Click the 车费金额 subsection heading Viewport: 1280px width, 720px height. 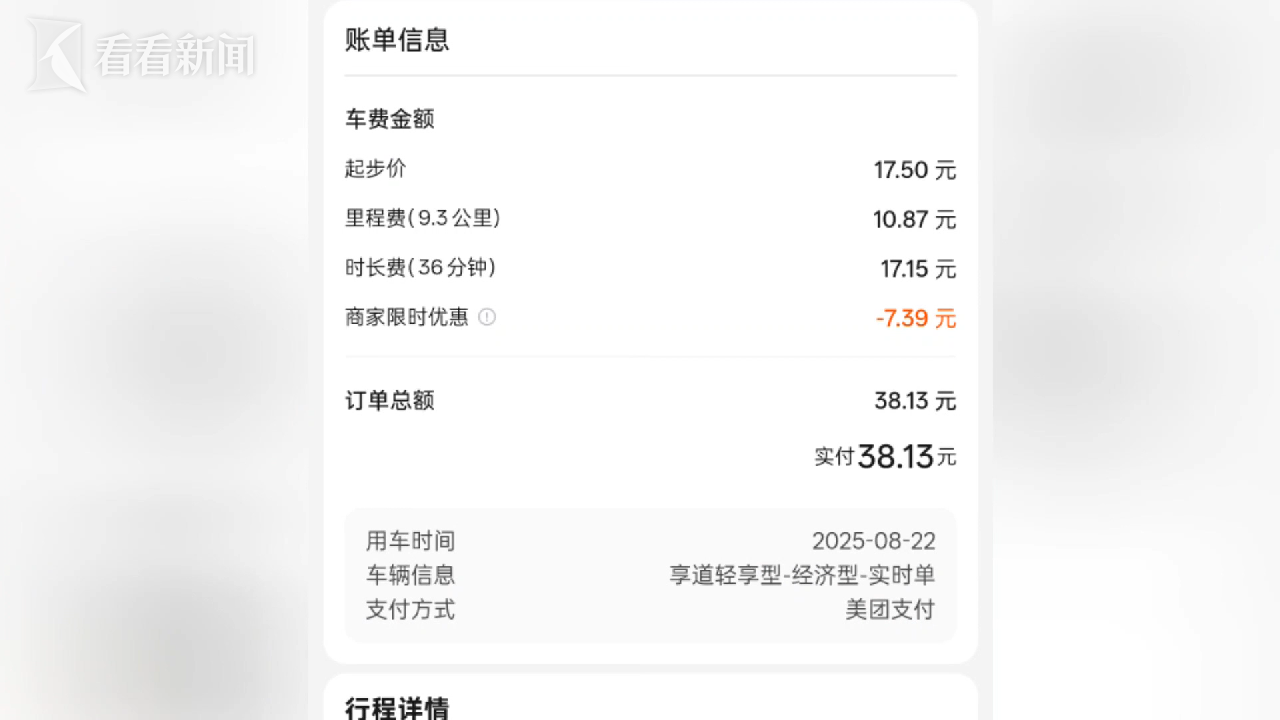(x=390, y=119)
